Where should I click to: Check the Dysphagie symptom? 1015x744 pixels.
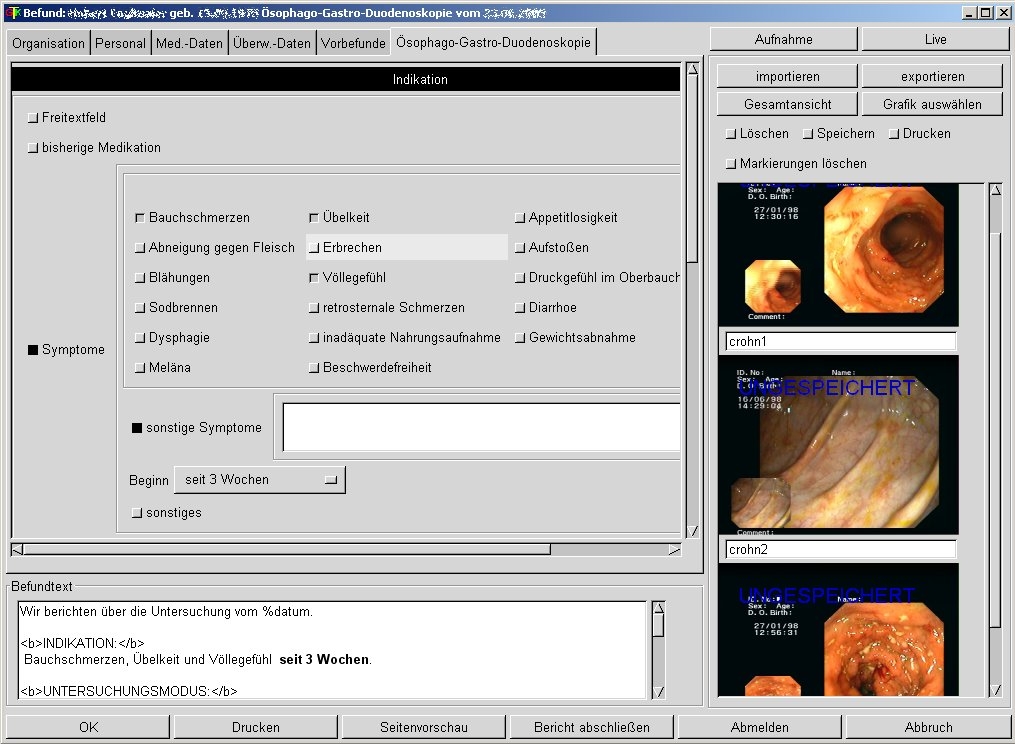pos(140,337)
